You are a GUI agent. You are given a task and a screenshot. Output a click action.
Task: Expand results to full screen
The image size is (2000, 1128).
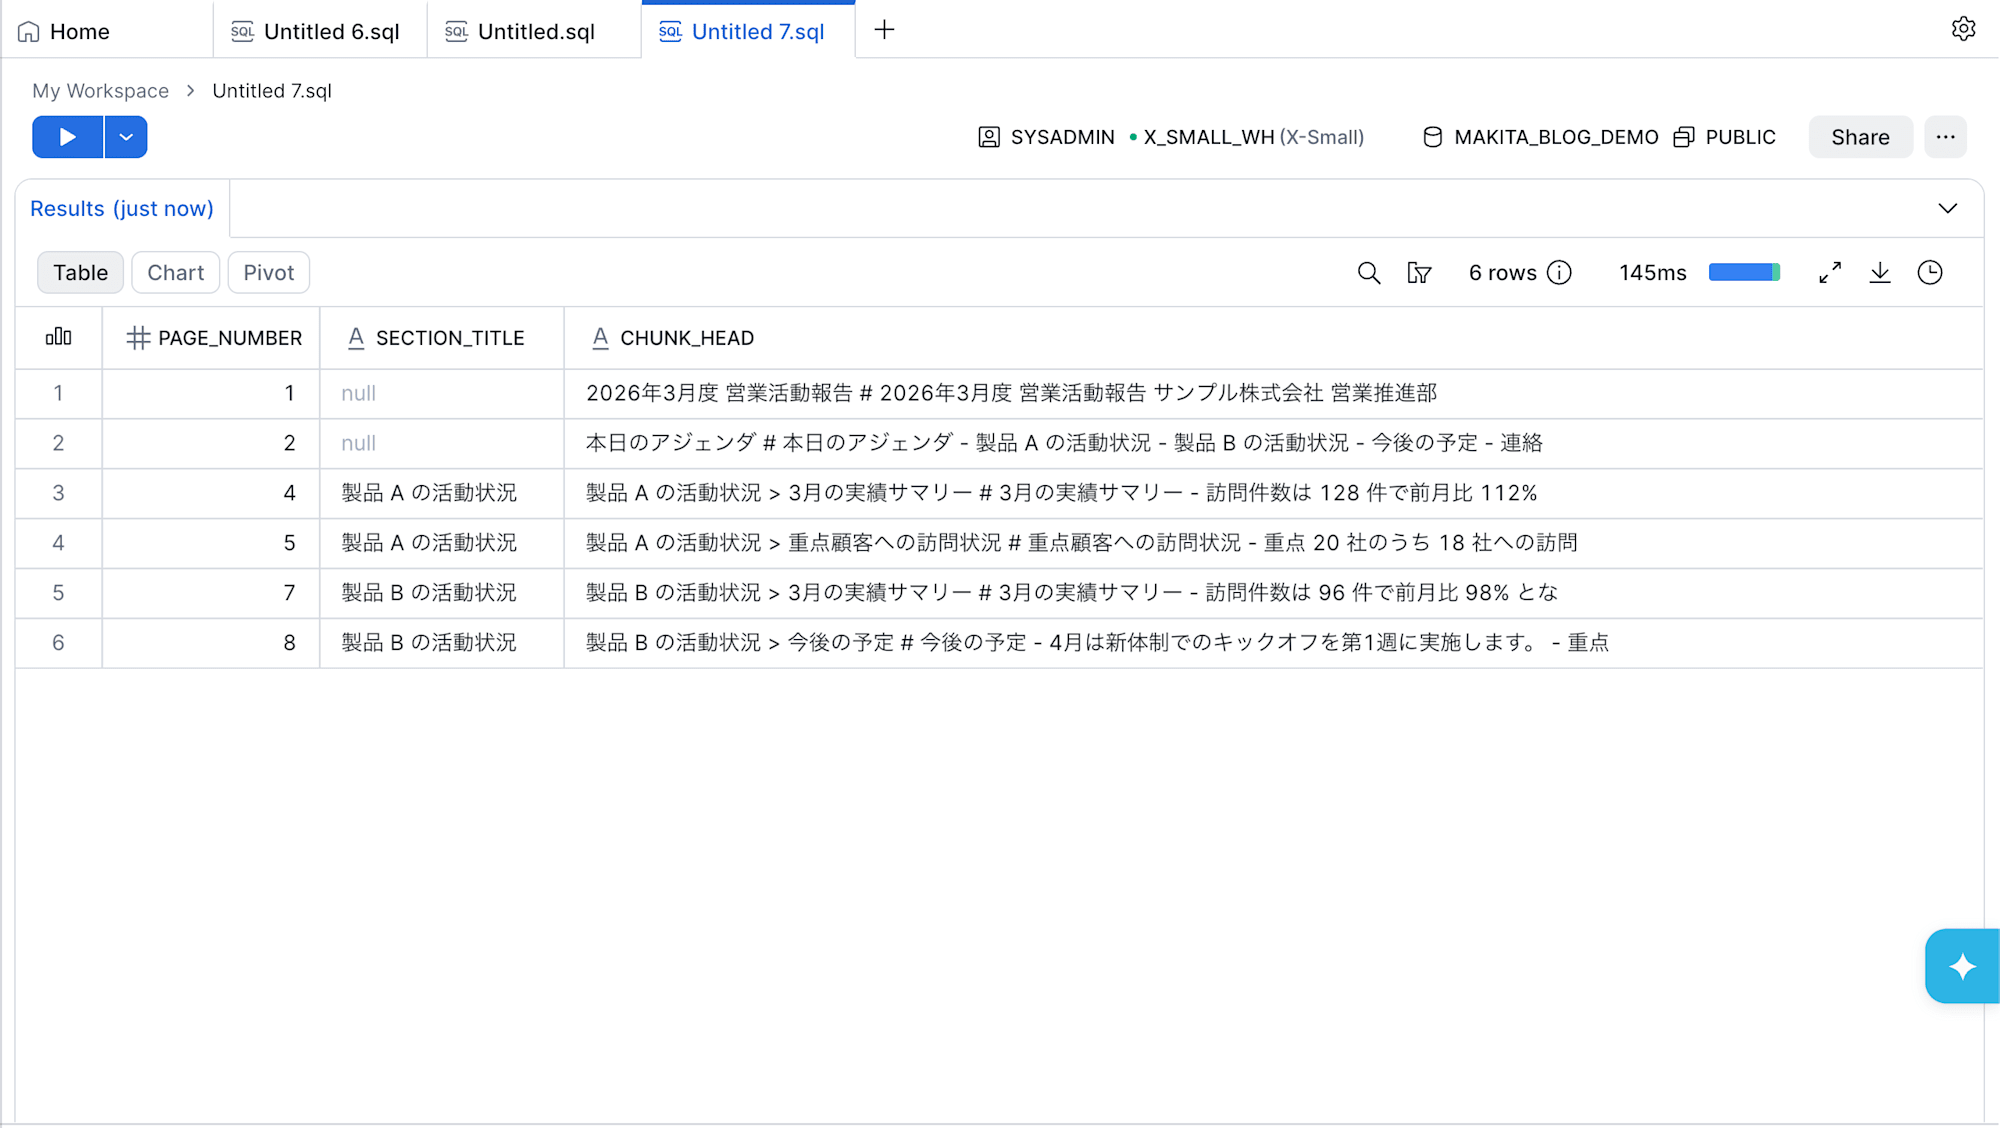click(x=1830, y=273)
